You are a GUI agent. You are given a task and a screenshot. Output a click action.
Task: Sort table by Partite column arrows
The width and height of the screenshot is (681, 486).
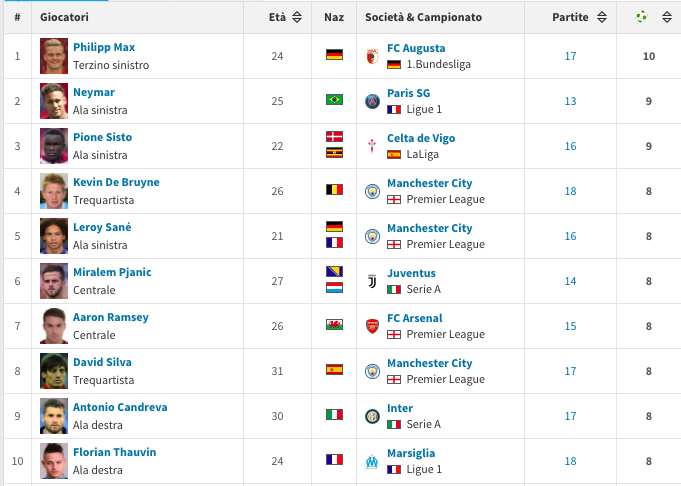coord(602,17)
